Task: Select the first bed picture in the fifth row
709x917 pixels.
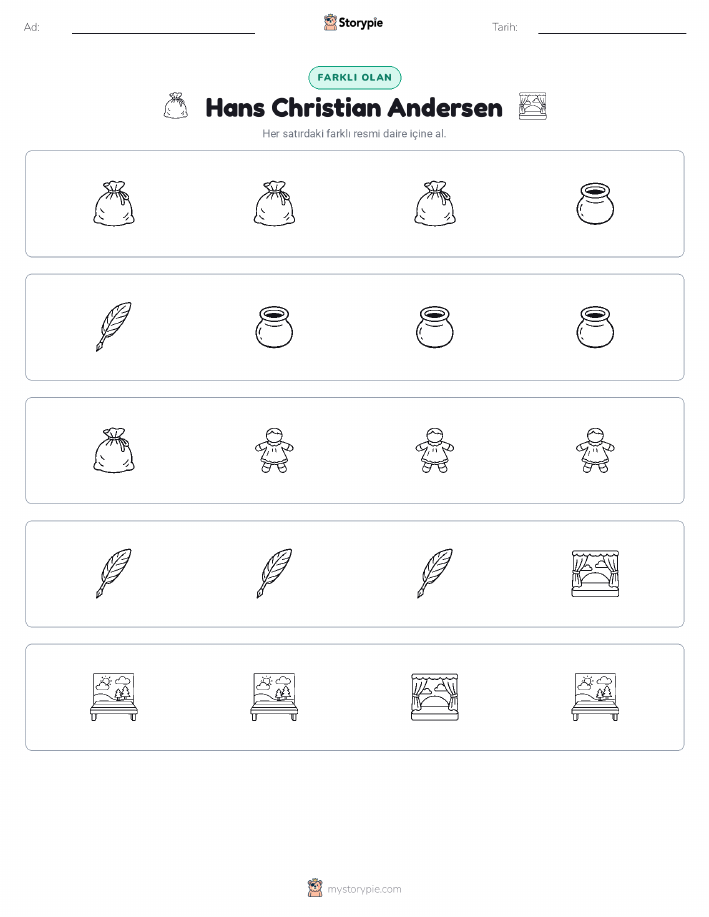Action: [x=114, y=697]
